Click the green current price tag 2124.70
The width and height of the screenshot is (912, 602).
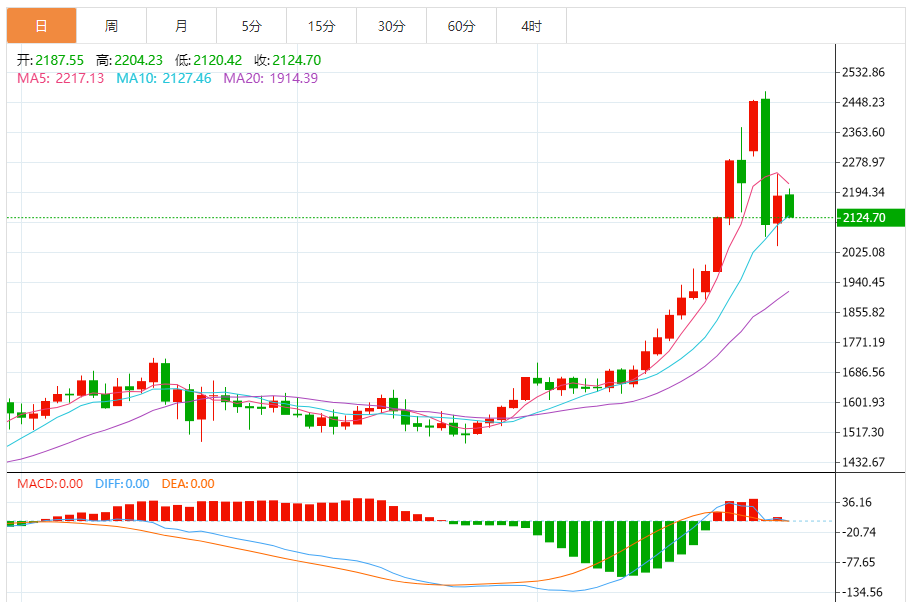(x=872, y=218)
